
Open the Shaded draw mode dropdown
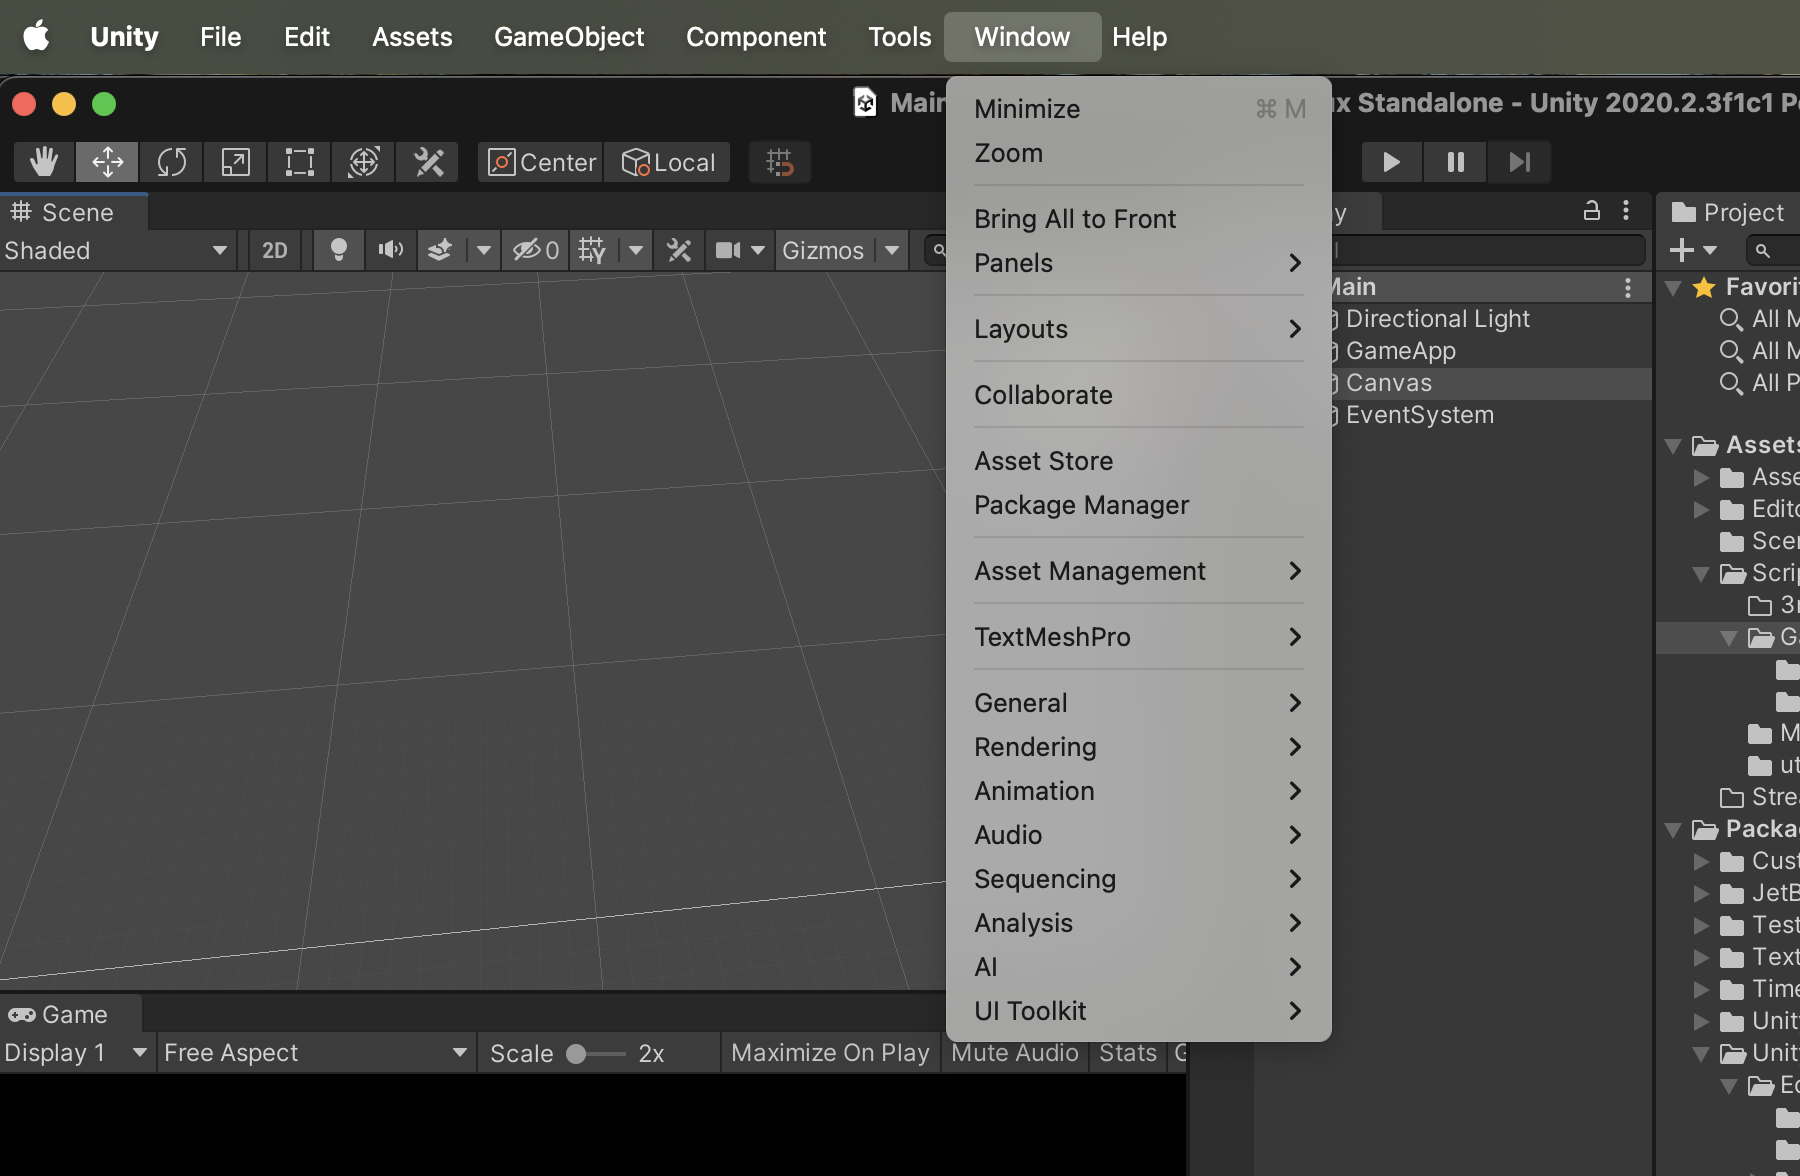[117, 250]
